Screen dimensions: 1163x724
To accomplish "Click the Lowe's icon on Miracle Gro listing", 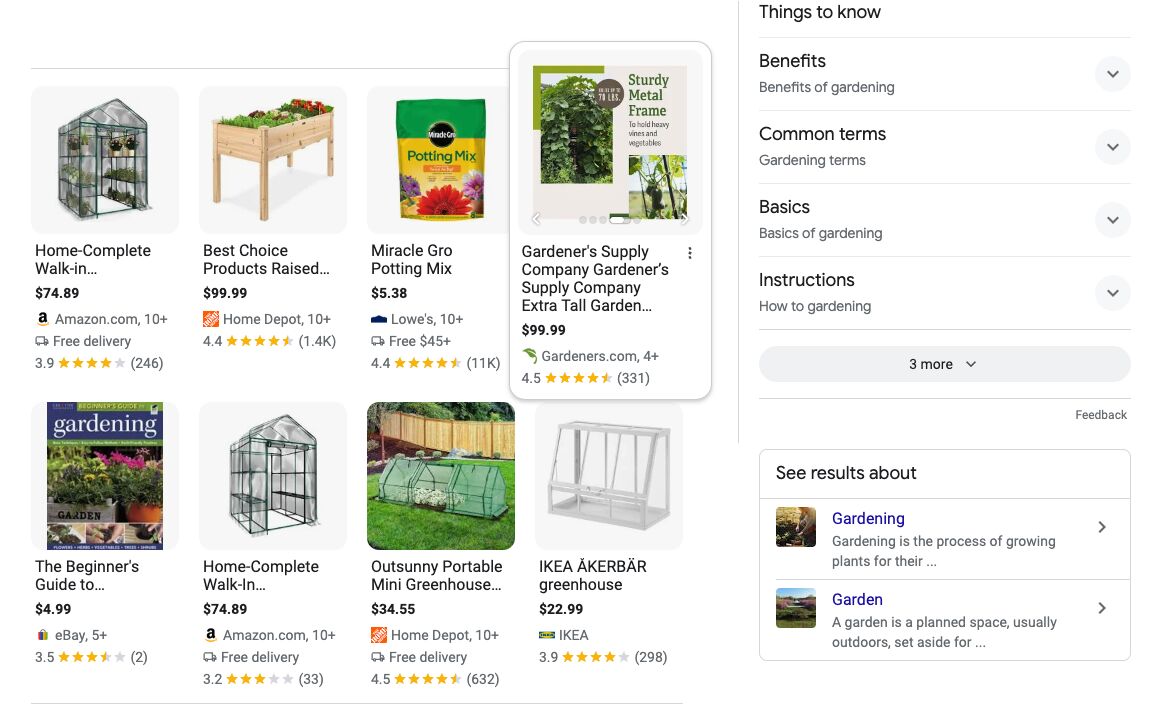I will 378,318.
